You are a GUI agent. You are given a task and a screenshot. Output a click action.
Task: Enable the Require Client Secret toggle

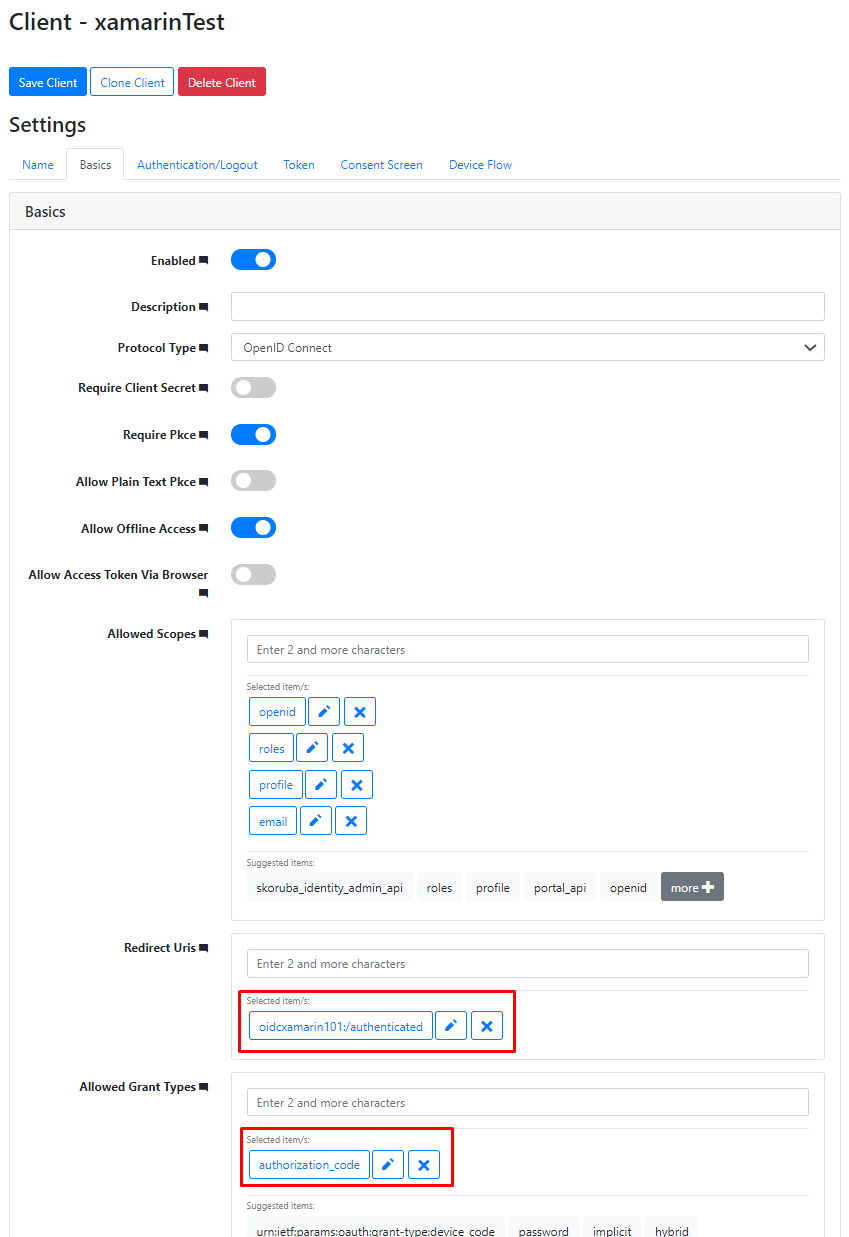[253, 387]
